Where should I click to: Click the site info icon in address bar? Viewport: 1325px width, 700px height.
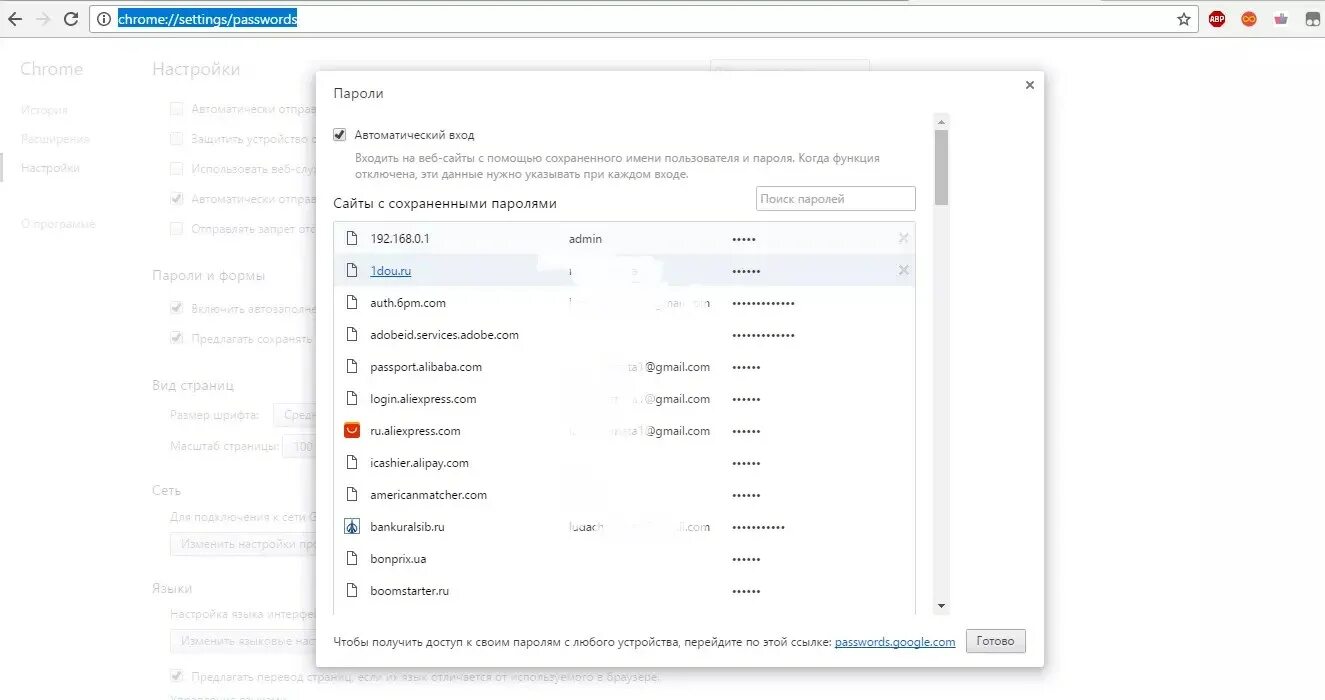[x=103, y=18]
